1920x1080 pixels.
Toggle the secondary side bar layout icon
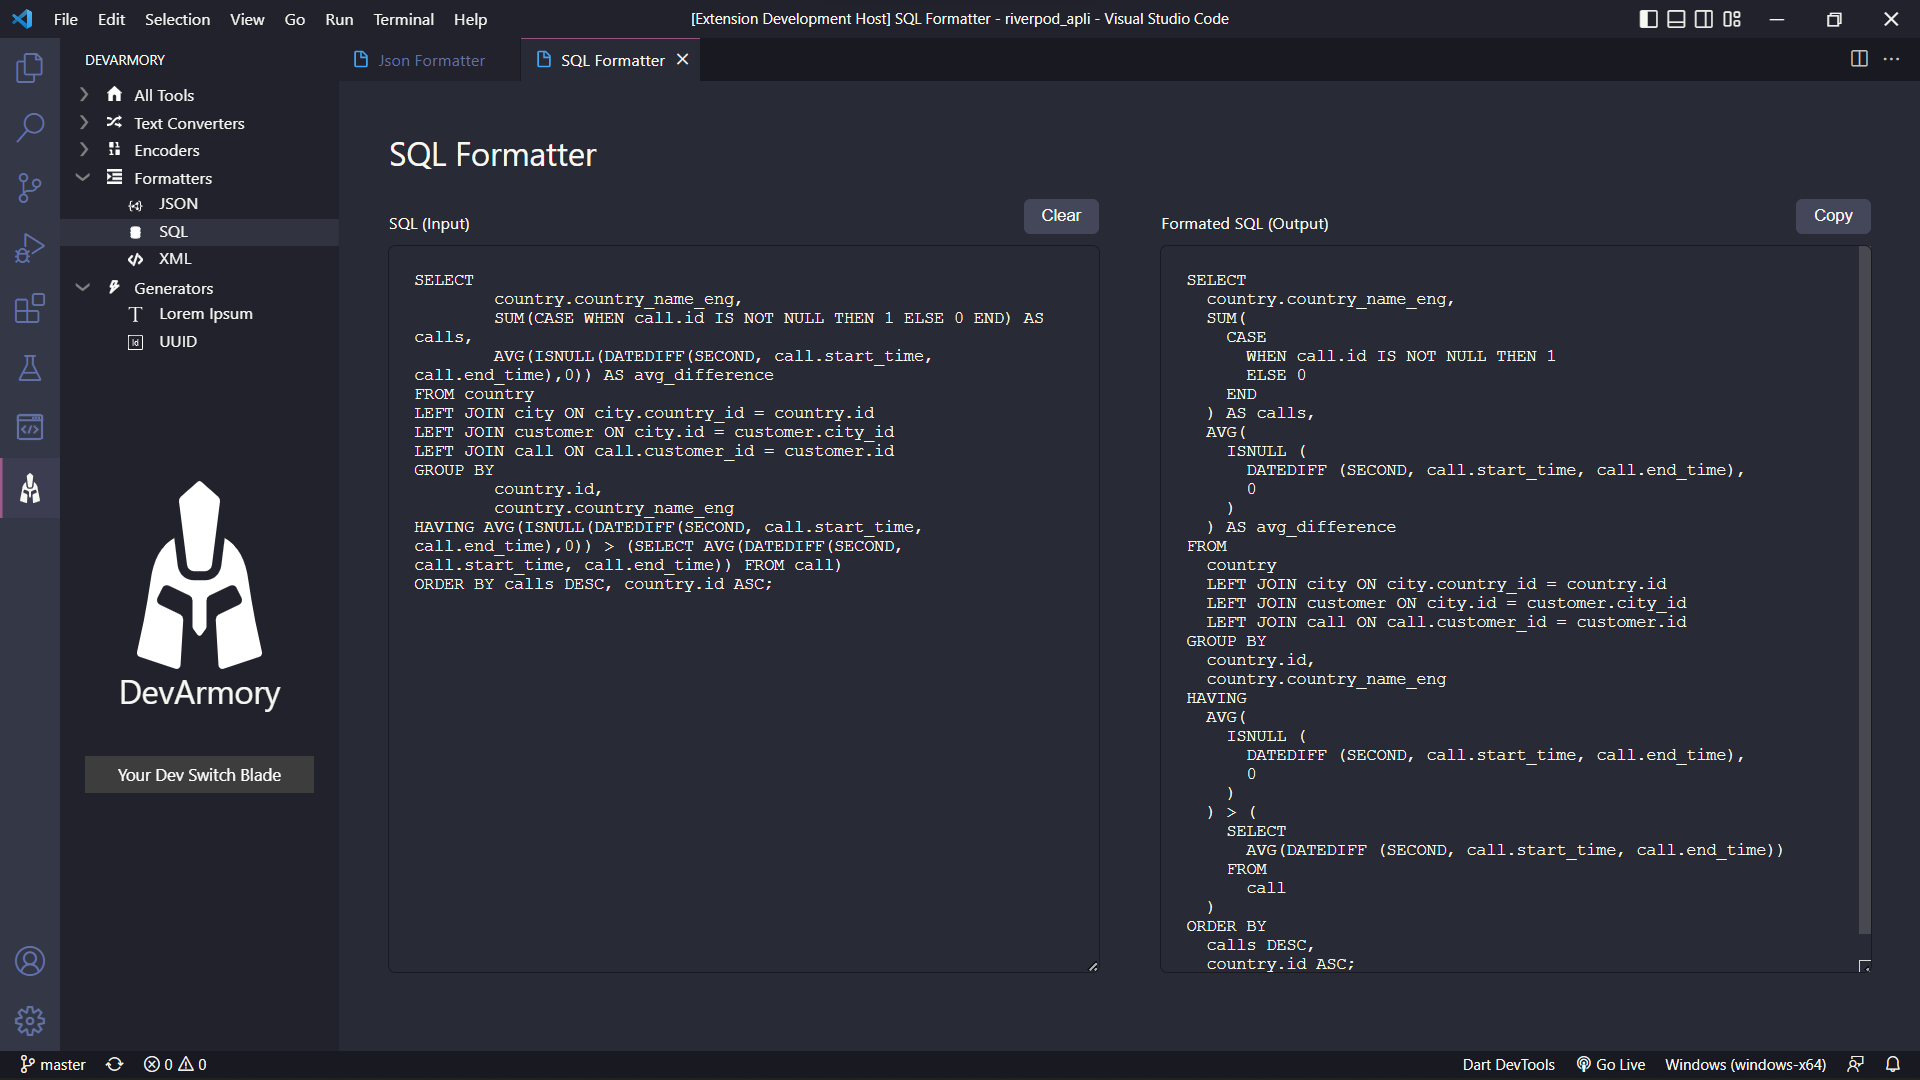(1704, 19)
